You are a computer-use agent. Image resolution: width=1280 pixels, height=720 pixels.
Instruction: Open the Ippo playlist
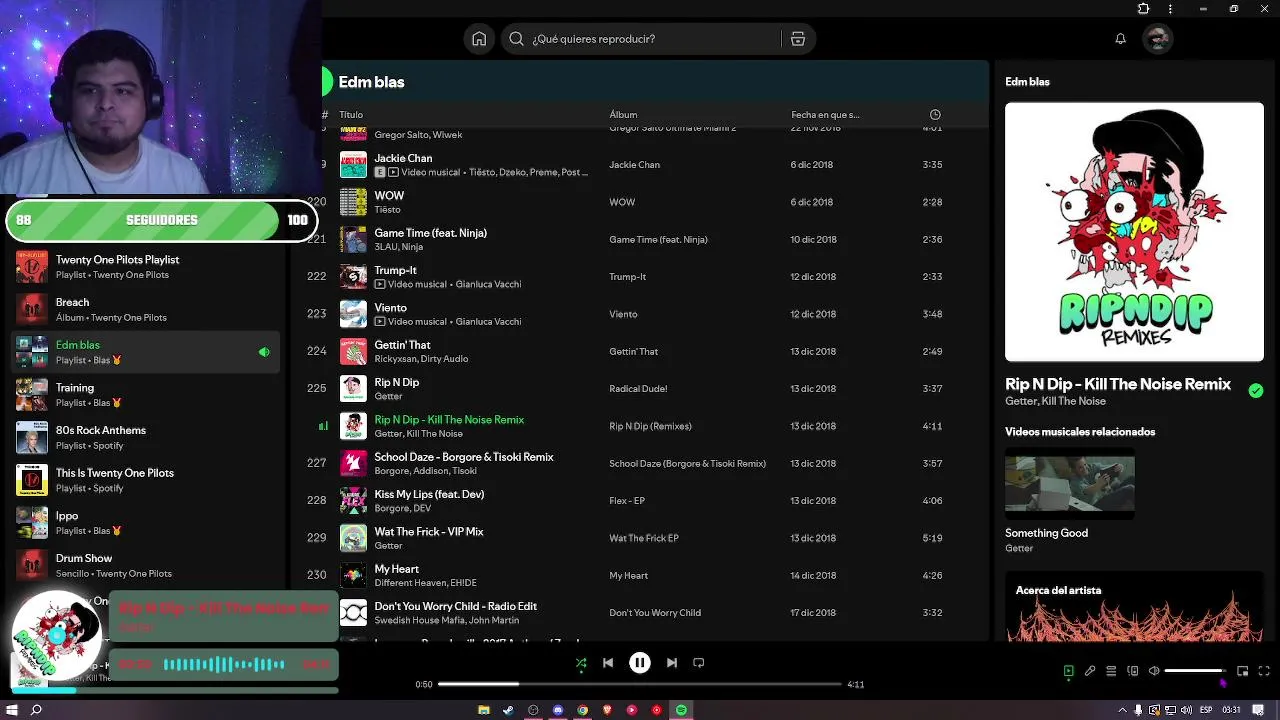pos(145,523)
